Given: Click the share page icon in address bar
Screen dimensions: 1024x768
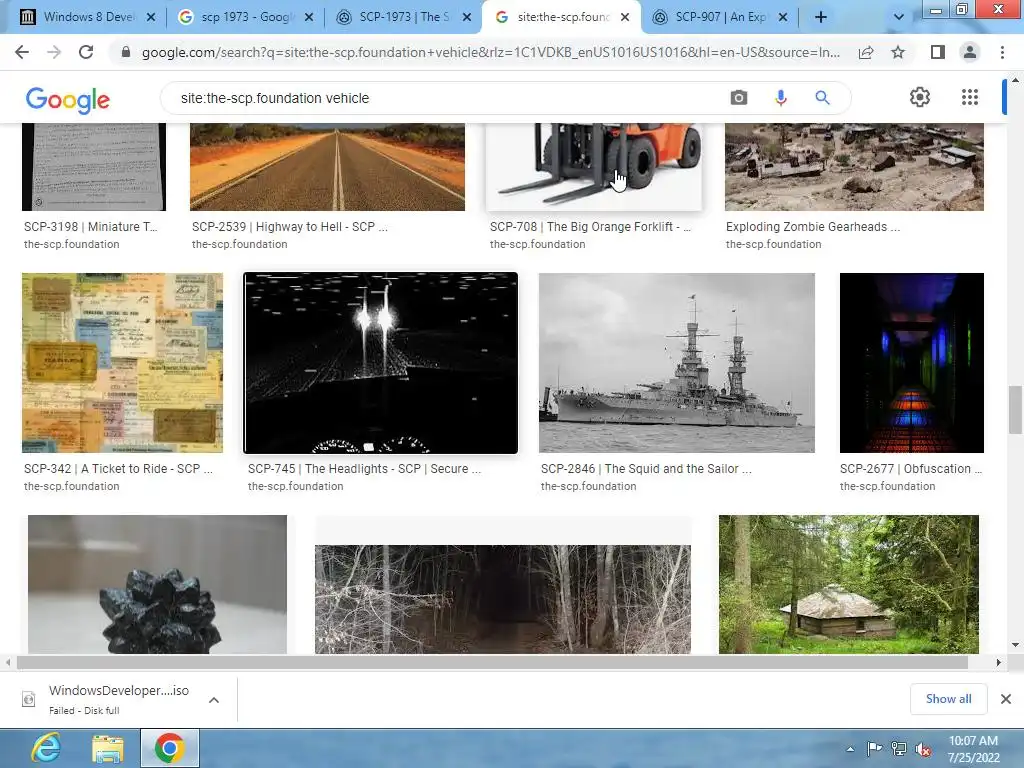Looking at the screenshot, I should 866,52.
